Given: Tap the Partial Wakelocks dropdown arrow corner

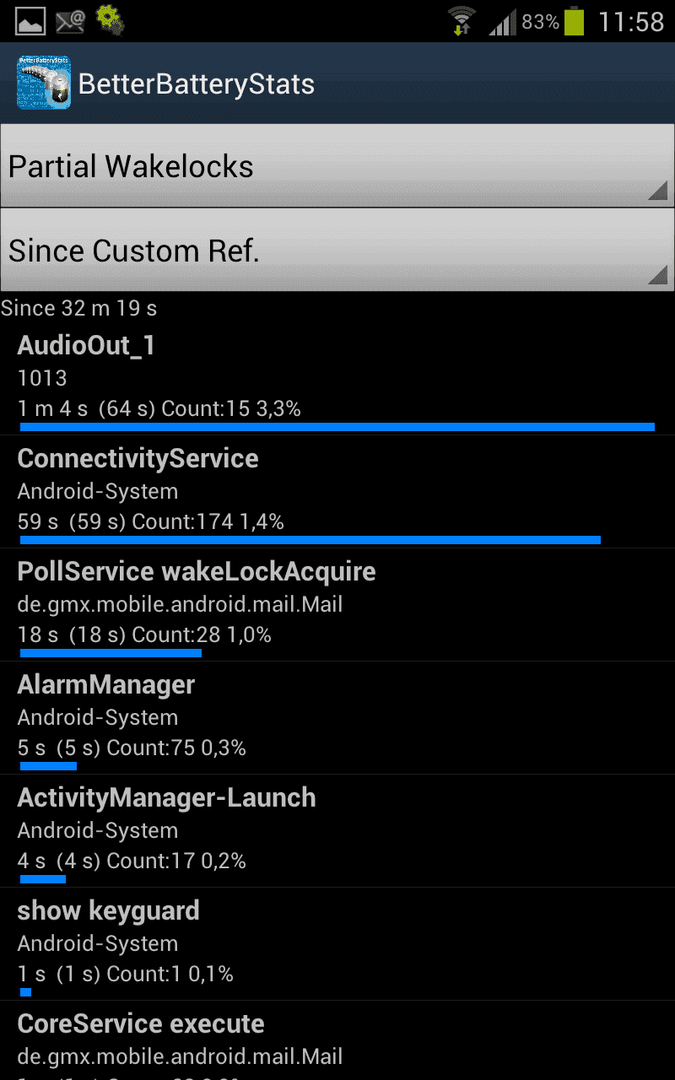Looking at the screenshot, I should (x=658, y=190).
